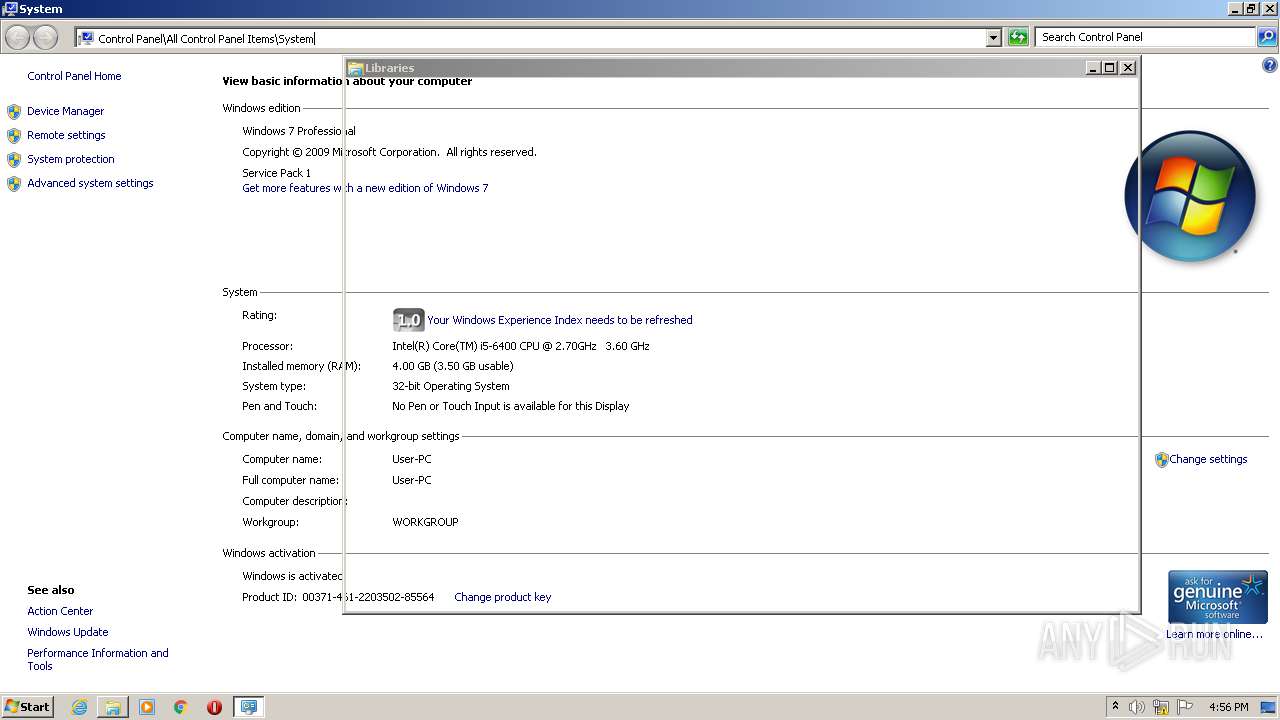Show hidden tray icons arrow
Image resolution: width=1280 pixels, height=720 pixels.
pos(1115,706)
